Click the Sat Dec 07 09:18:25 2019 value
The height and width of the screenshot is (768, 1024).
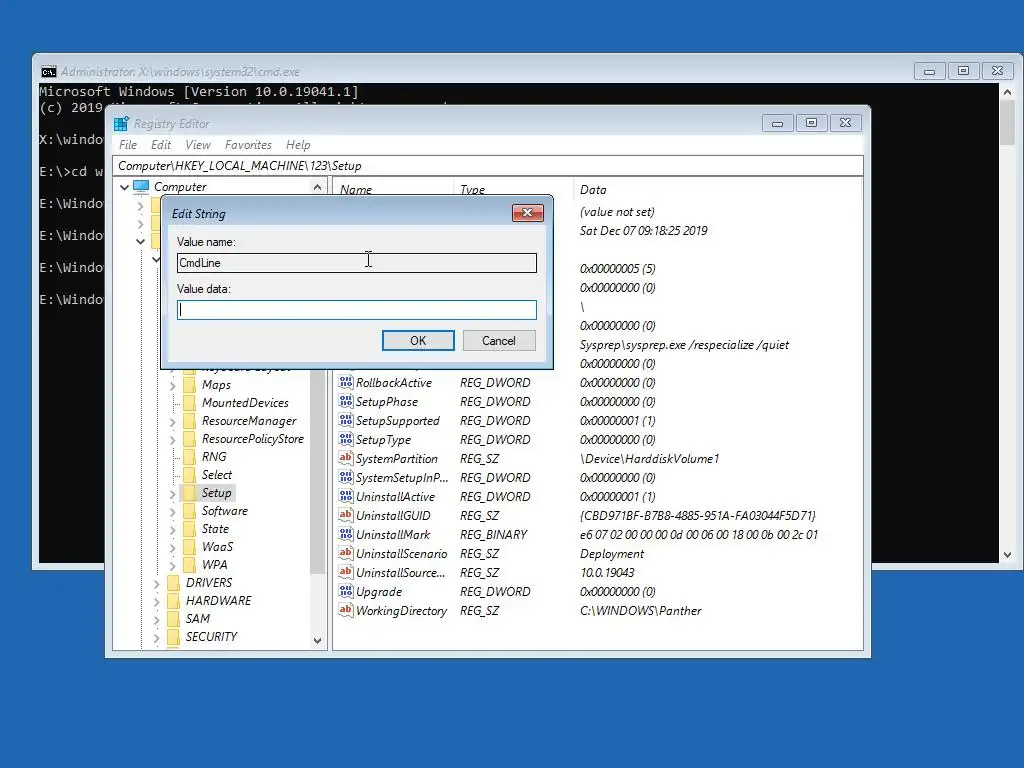[x=643, y=231]
